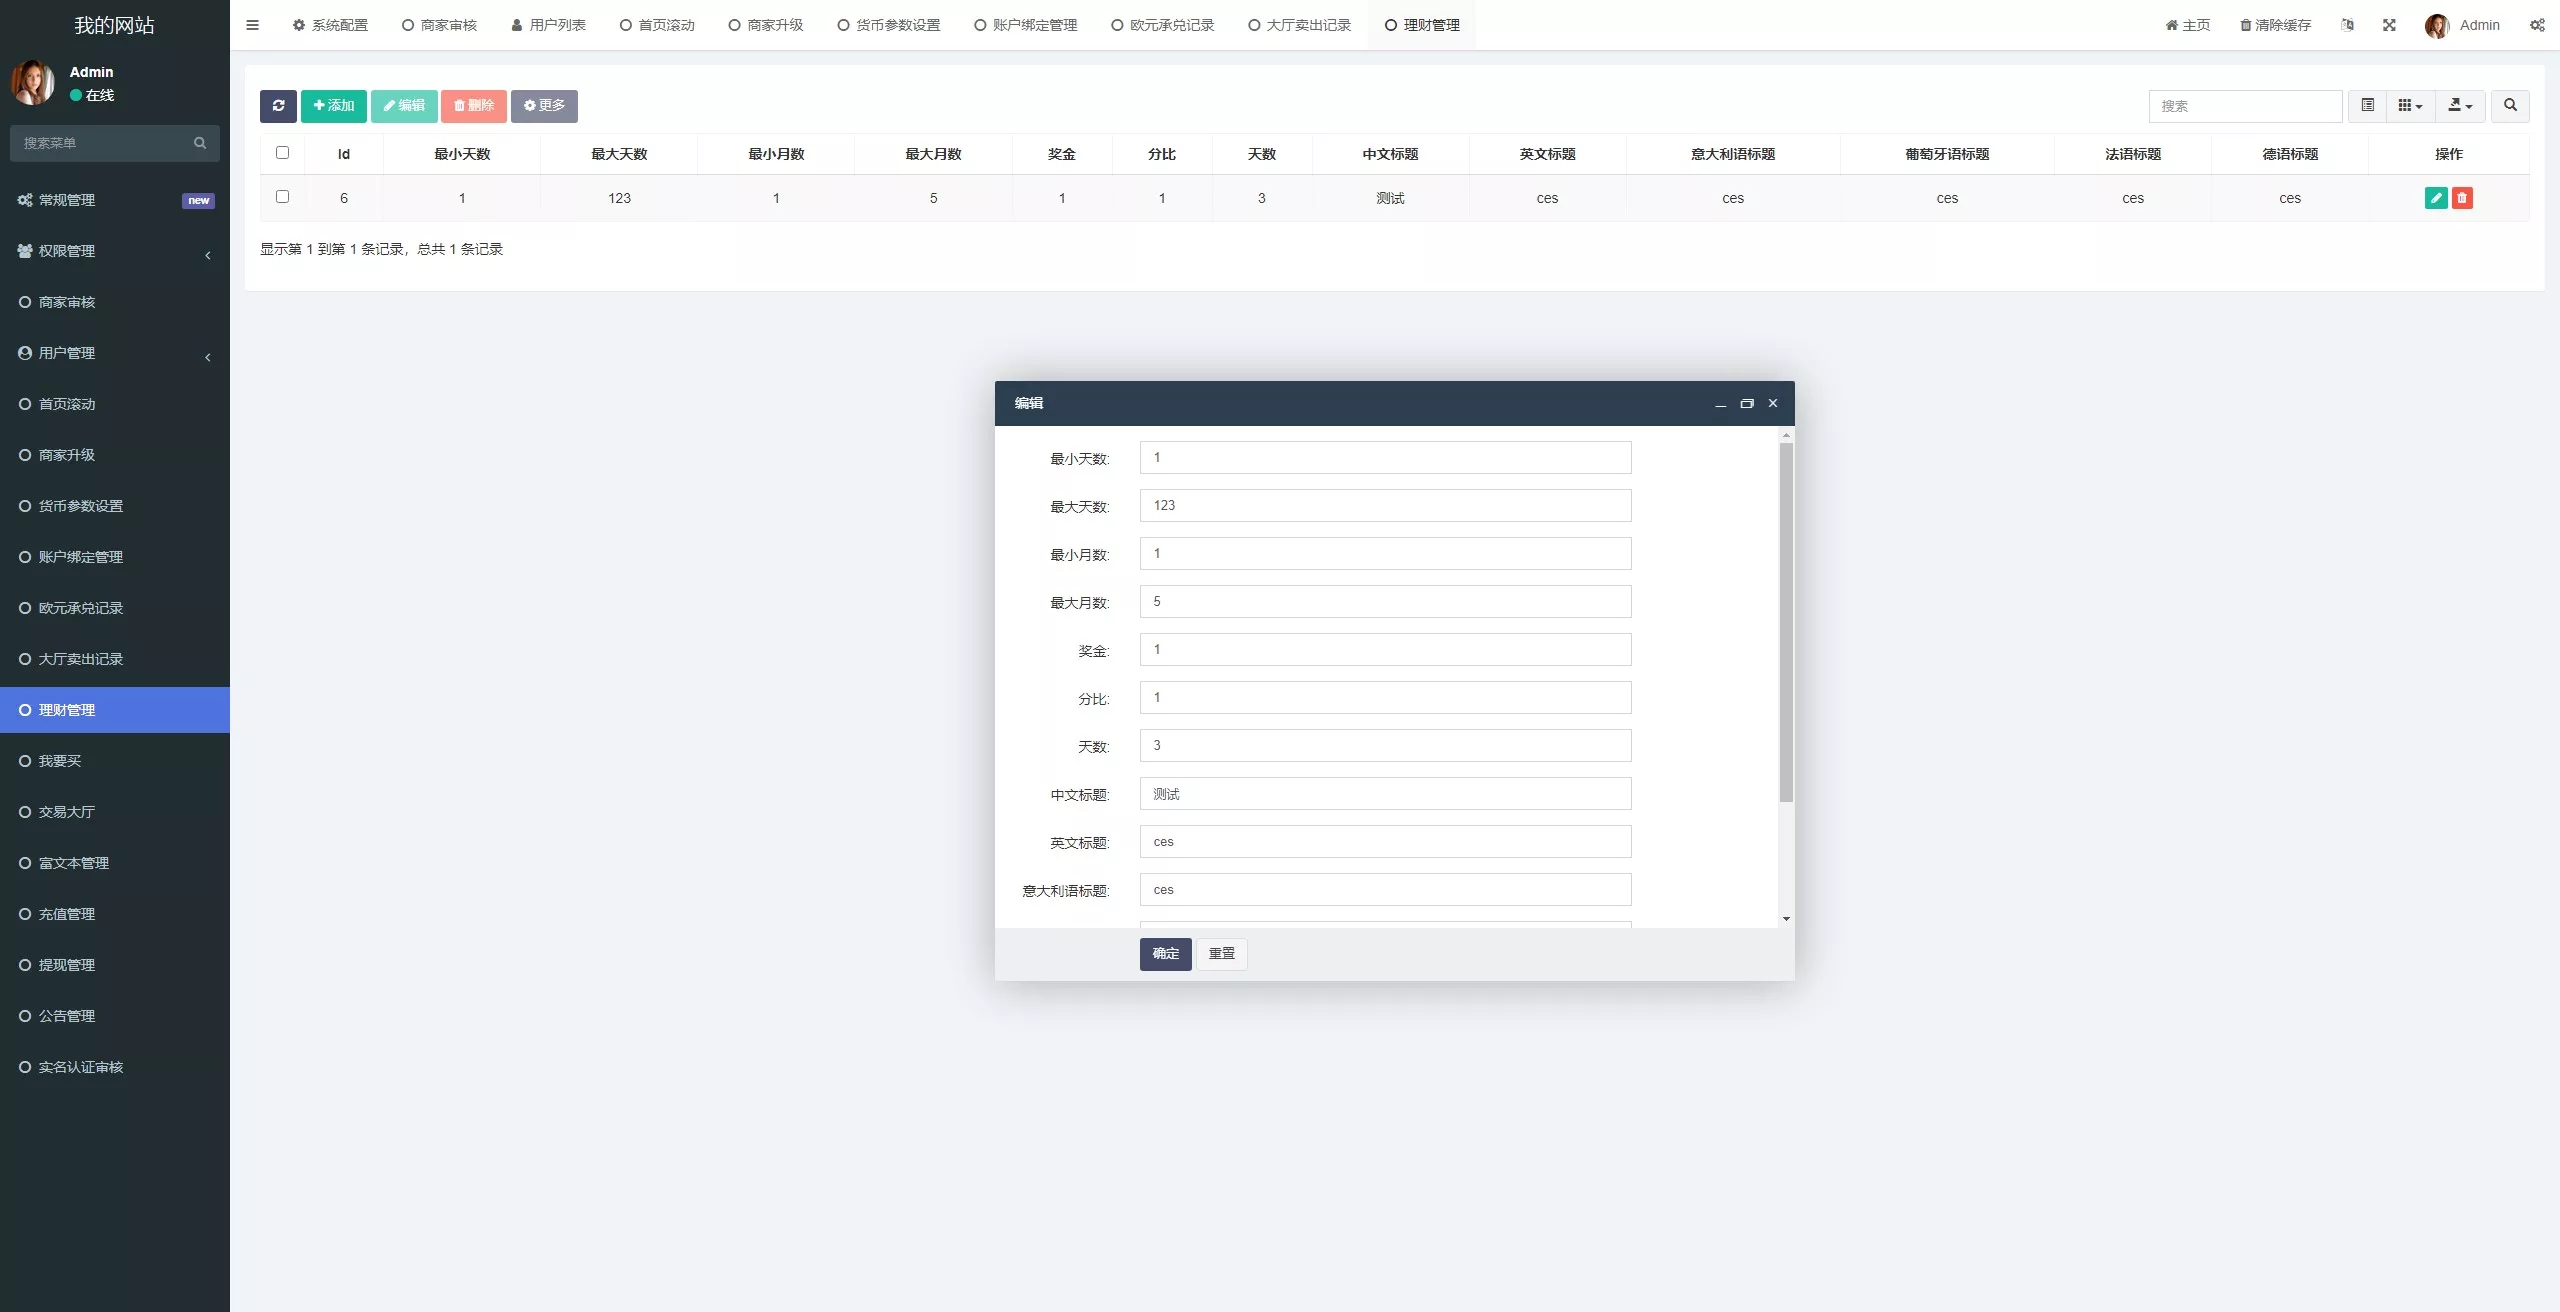This screenshot has width=2560, height=1312.
Task: Open the columns visibility dropdown
Action: [2410, 106]
